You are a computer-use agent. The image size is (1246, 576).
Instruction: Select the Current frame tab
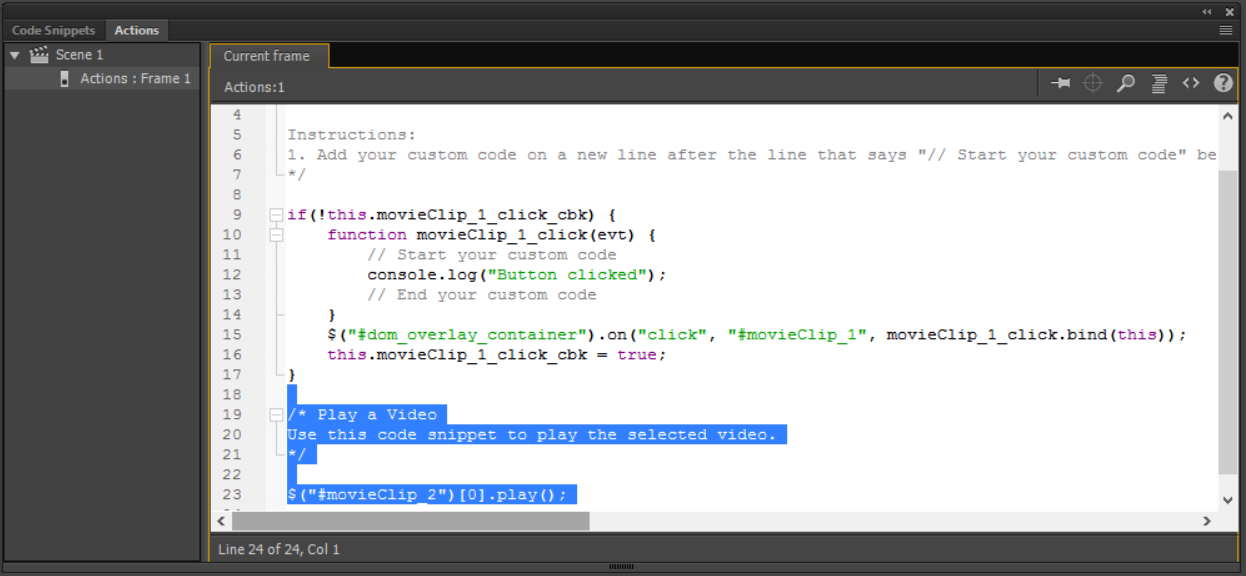point(268,56)
